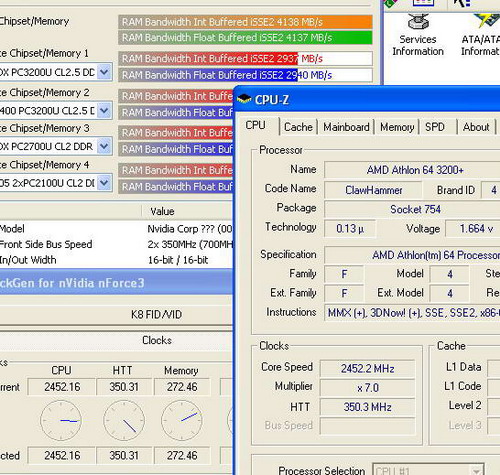Switch to the Cache tab in CPU-Z
Viewport: 500px width, 475px height.
pos(298,127)
